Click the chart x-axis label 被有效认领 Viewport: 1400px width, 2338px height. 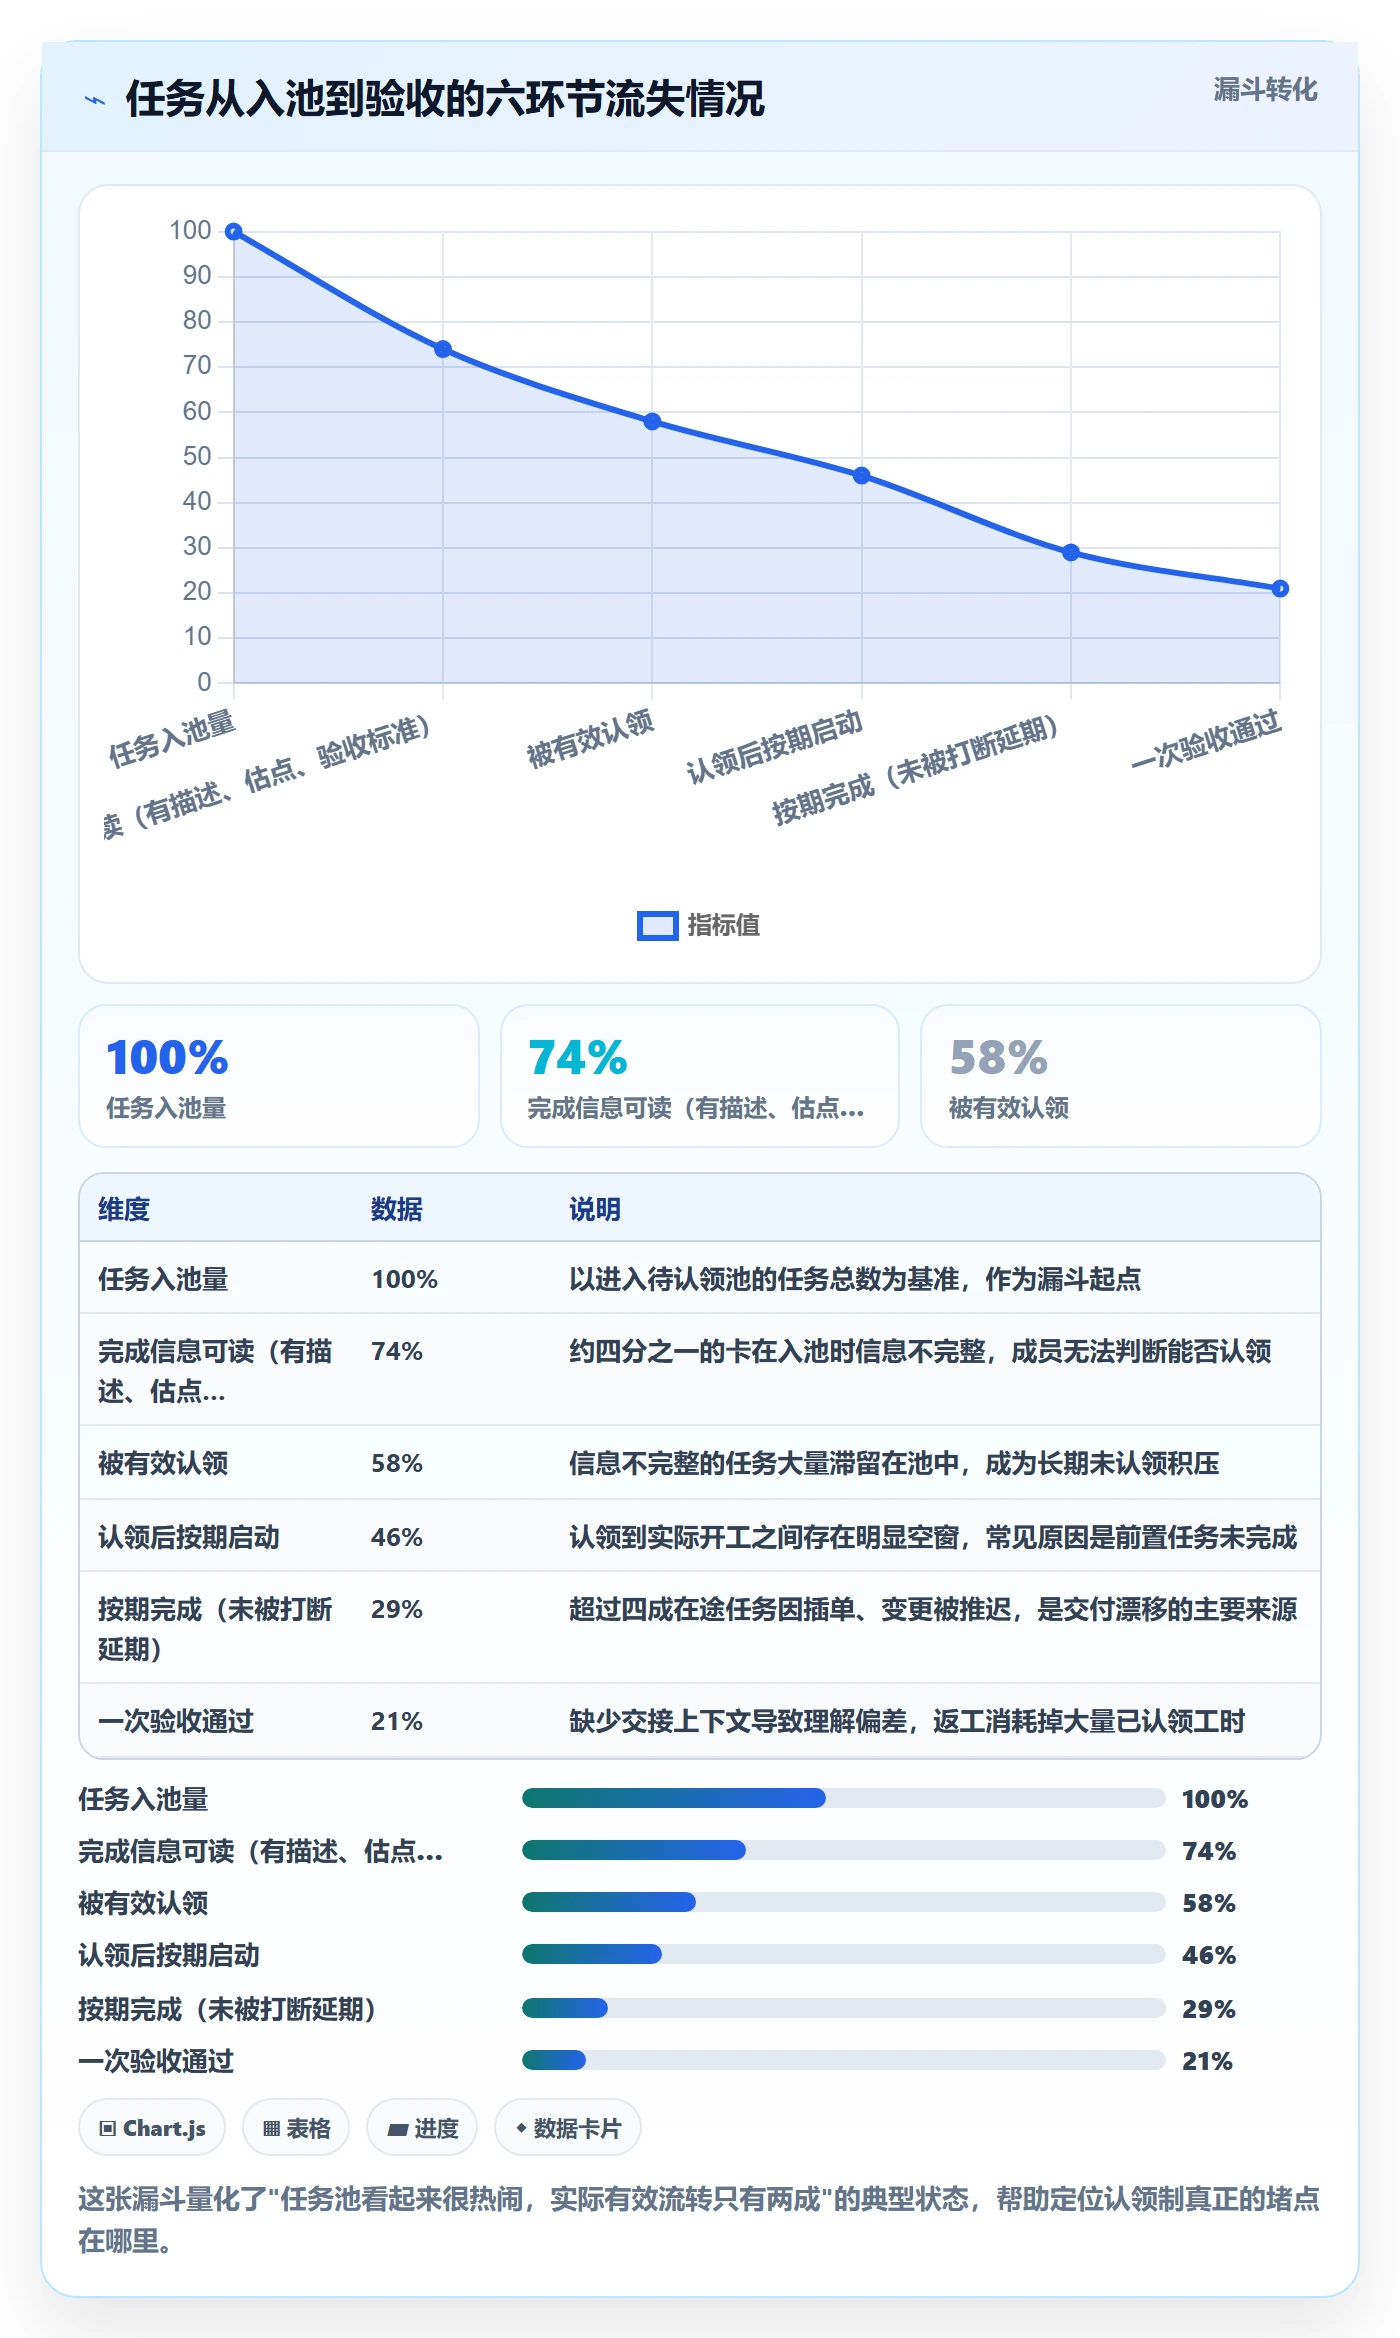(x=590, y=738)
